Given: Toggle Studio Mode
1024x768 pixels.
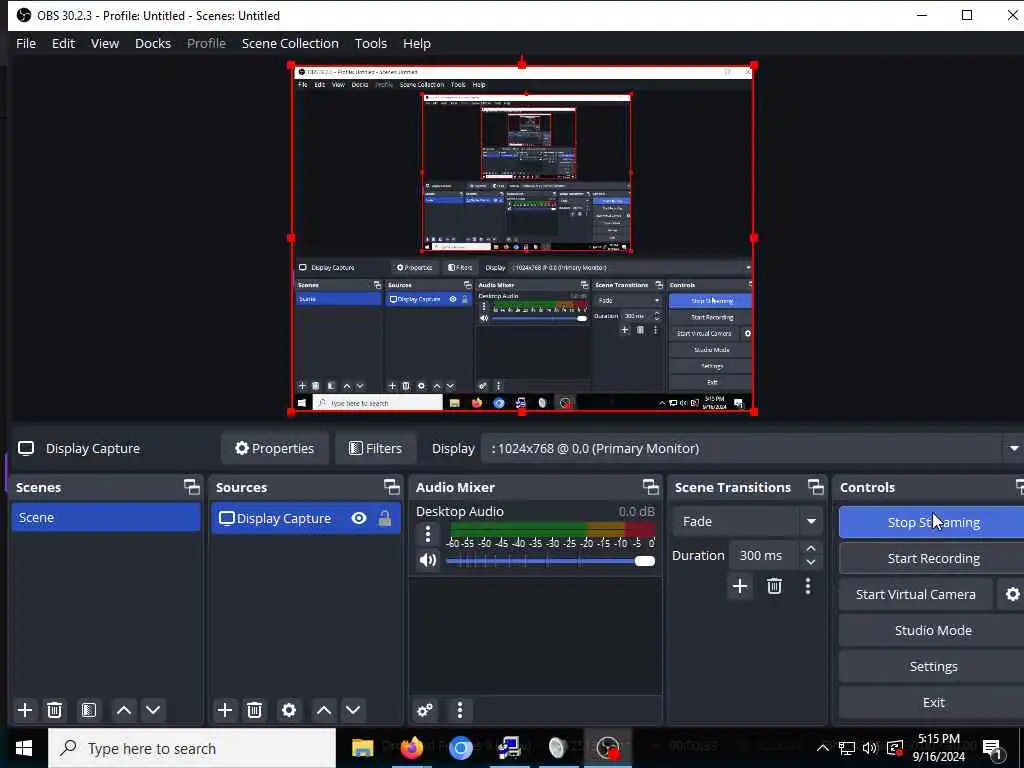Looking at the screenshot, I should click(x=933, y=630).
